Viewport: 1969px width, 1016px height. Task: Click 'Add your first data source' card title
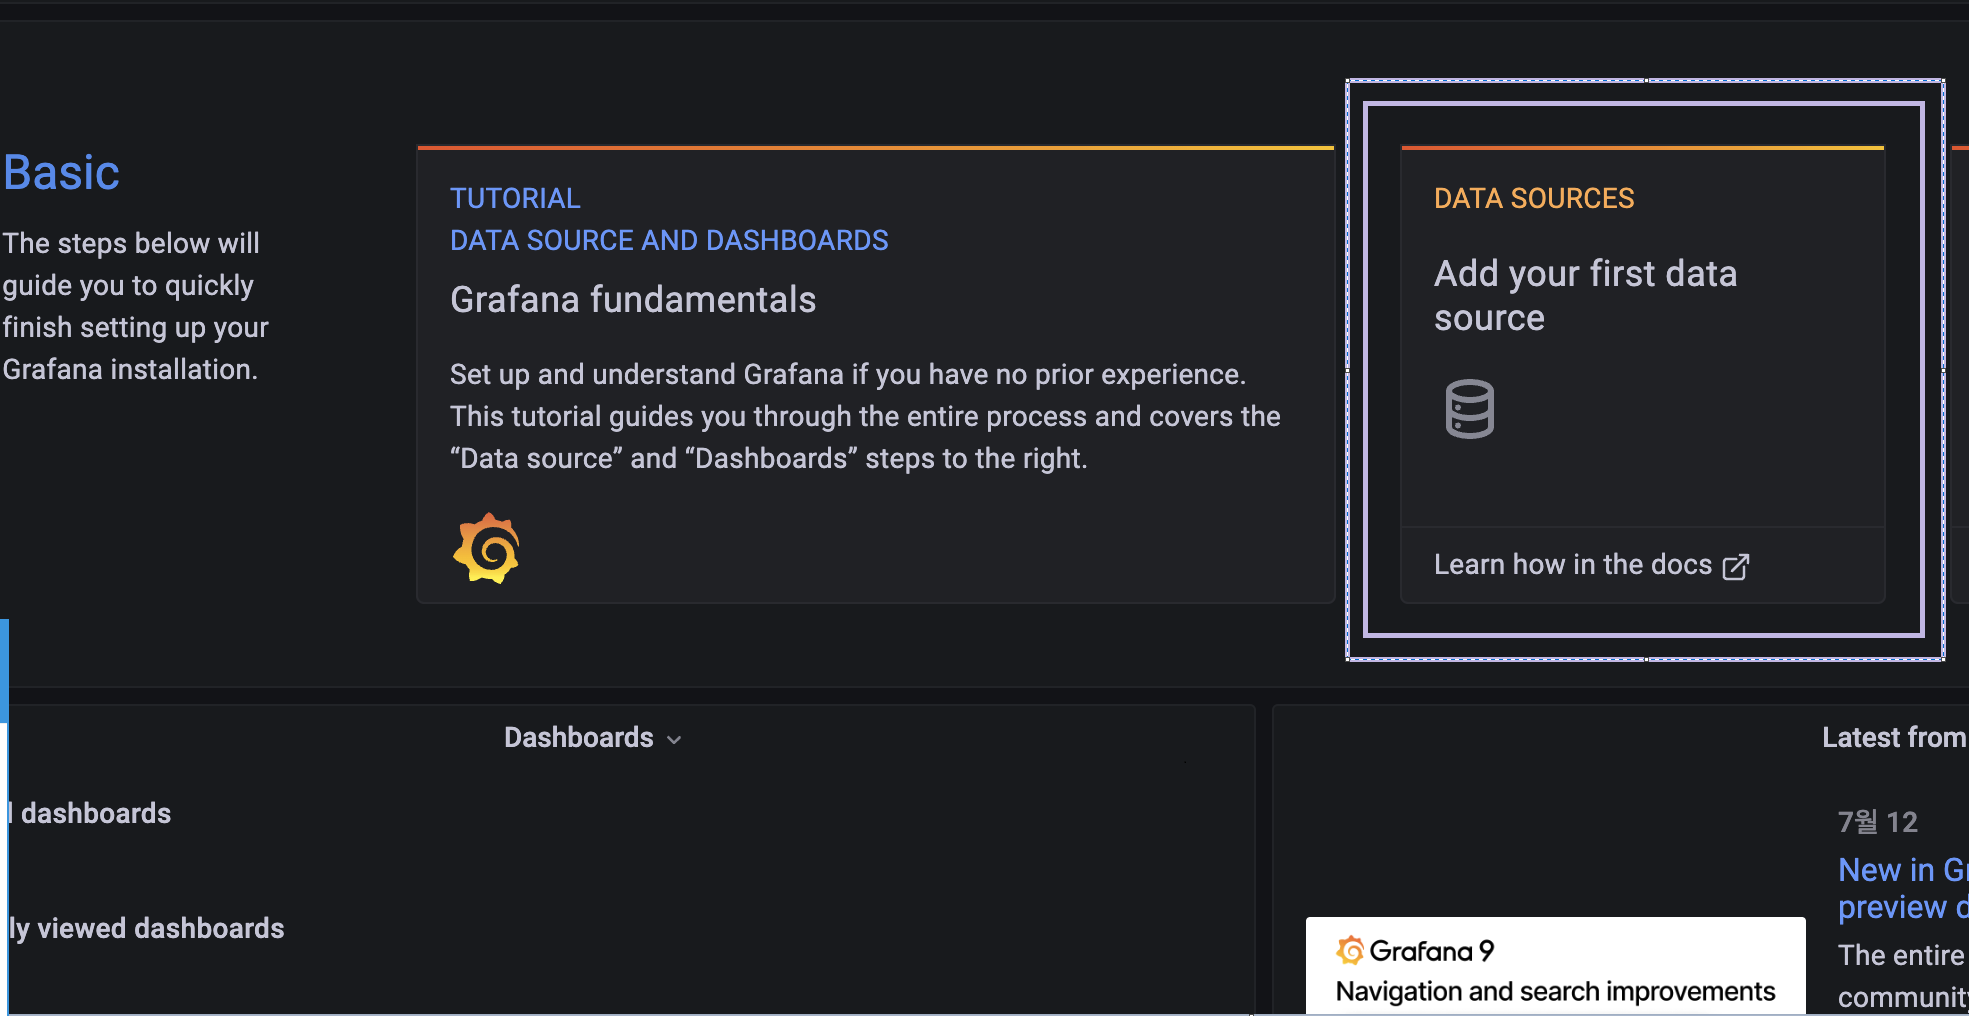pyautogui.click(x=1585, y=295)
